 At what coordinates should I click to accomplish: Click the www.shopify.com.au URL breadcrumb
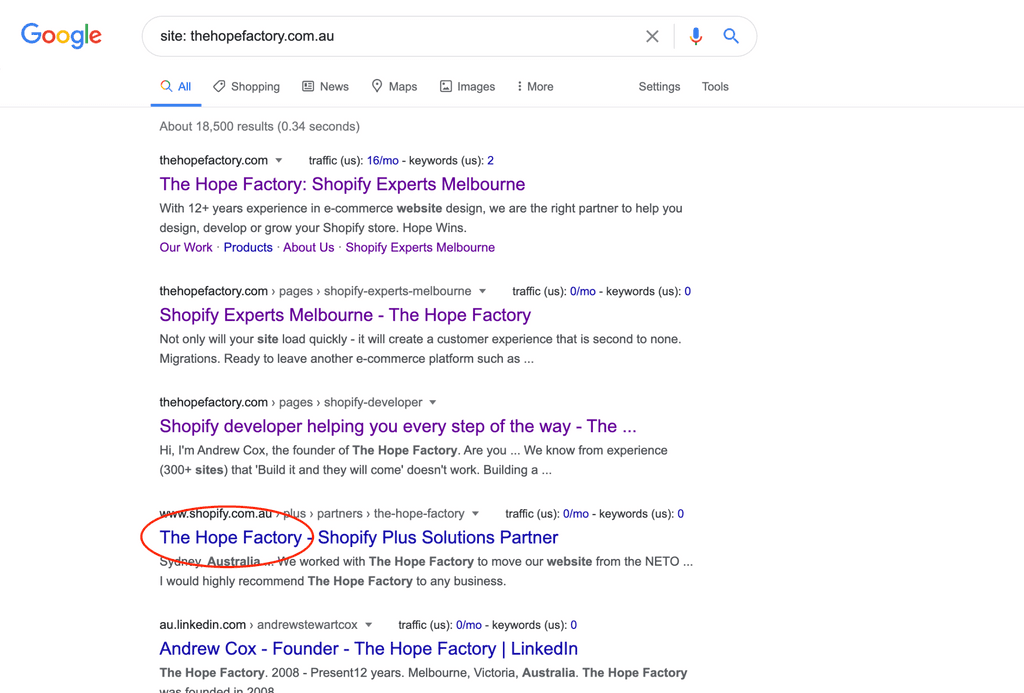pyautogui.click(x=216, y=514)
